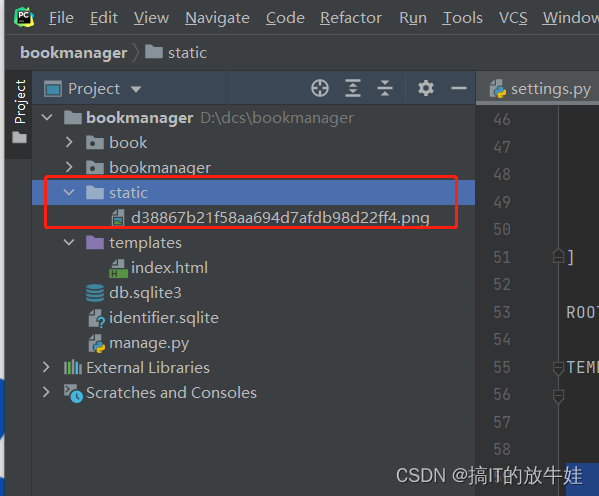Click the locate/select opened file crosshair icon
This screenshot has height=496, width=599.
(x=320, y=88)
